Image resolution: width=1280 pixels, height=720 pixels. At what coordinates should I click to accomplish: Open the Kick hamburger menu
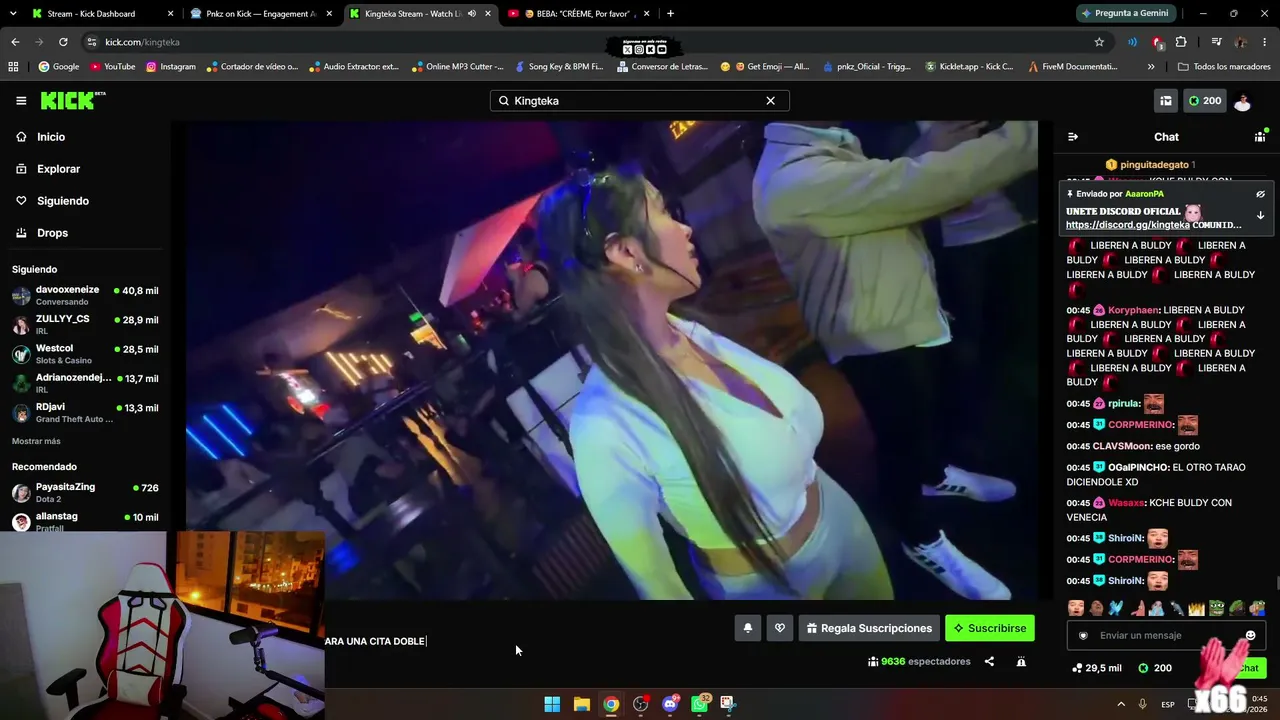pos(21,100)
